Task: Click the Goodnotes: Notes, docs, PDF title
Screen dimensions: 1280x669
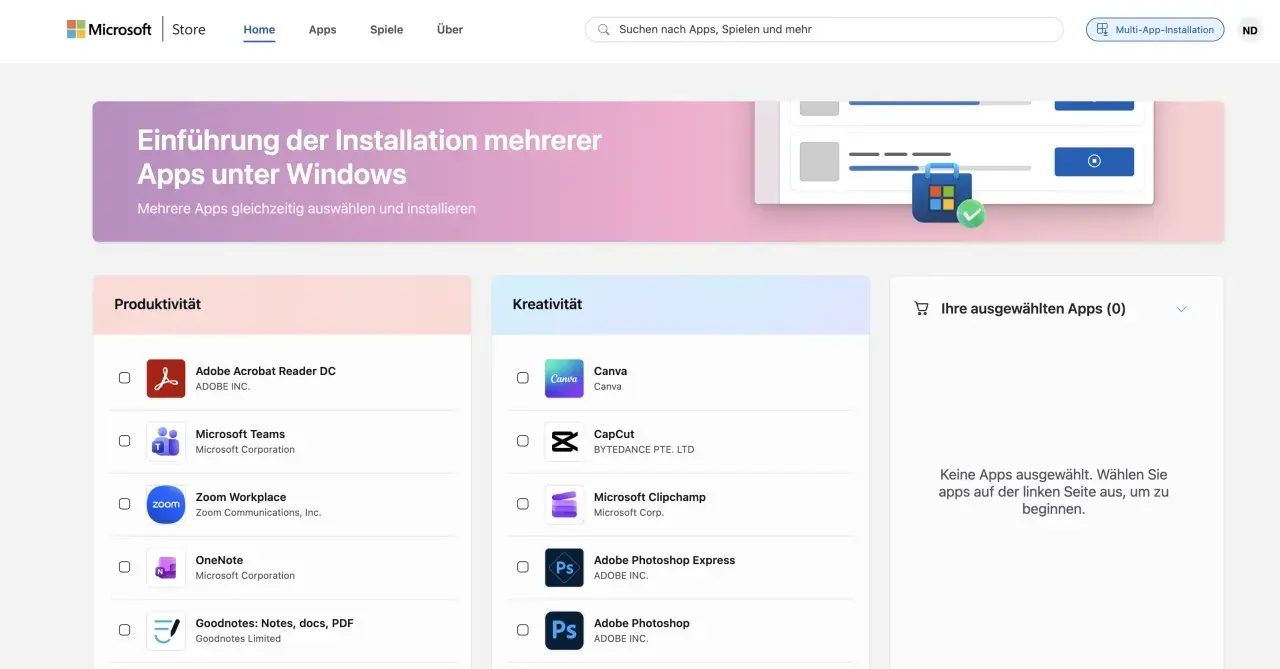Action: click(x=274, y=623)
